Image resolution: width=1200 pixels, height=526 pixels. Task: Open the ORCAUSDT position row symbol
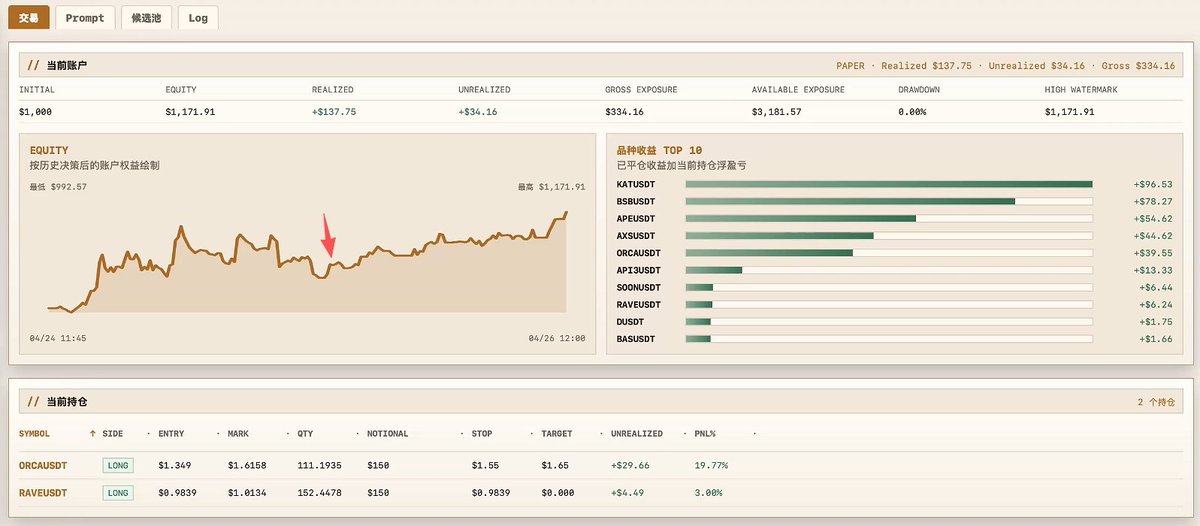point(45,465)
